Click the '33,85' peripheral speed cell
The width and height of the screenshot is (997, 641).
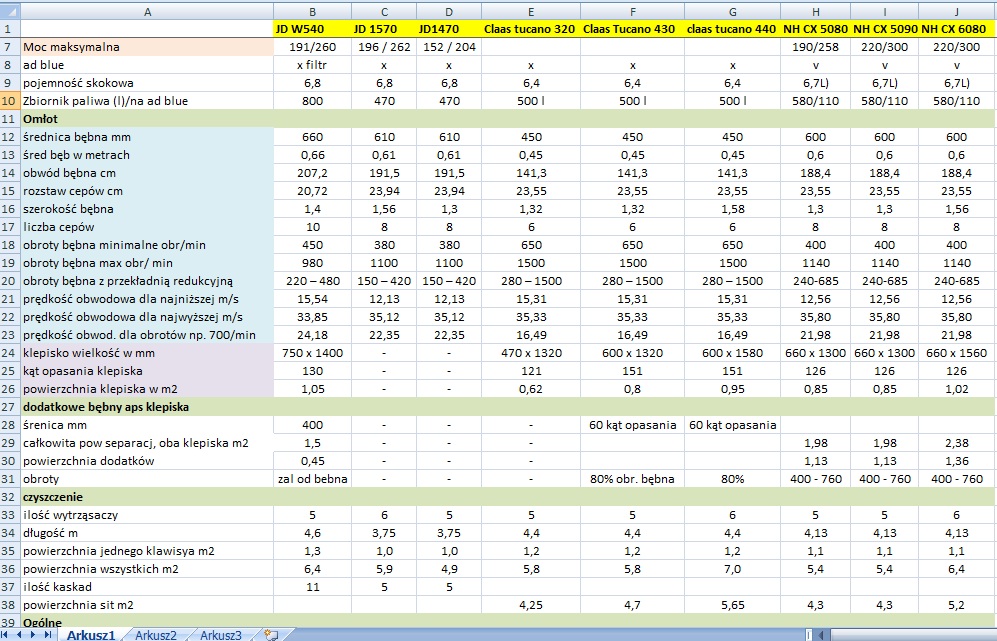point(312,317)
